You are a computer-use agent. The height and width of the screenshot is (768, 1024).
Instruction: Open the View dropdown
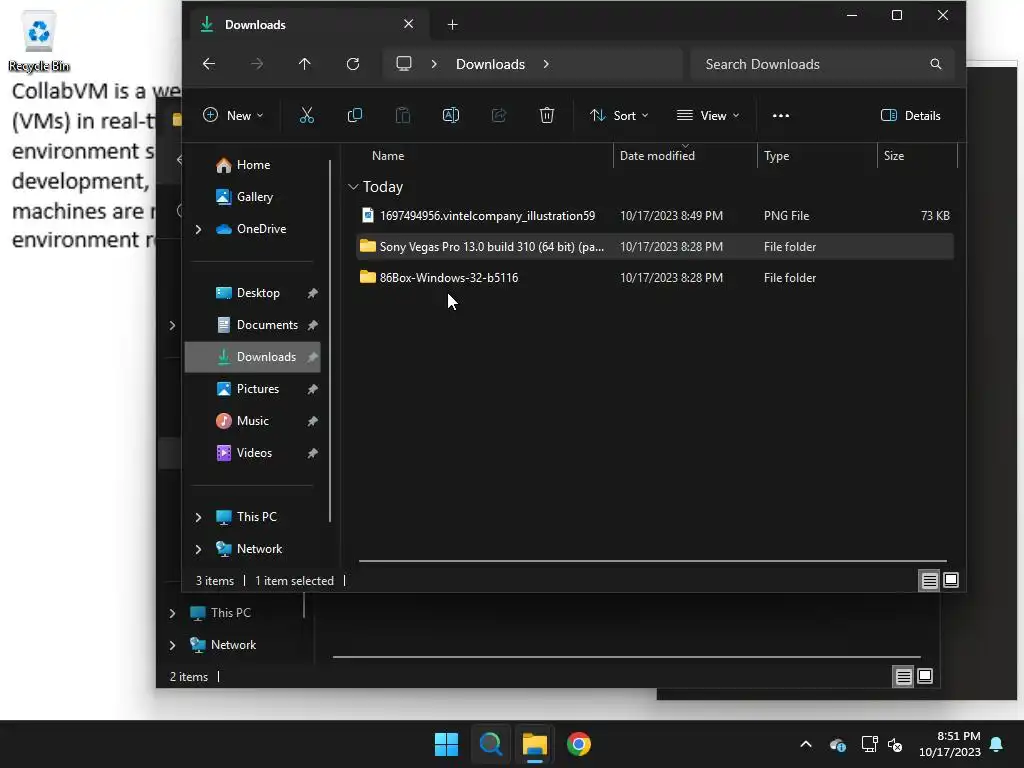708,116
